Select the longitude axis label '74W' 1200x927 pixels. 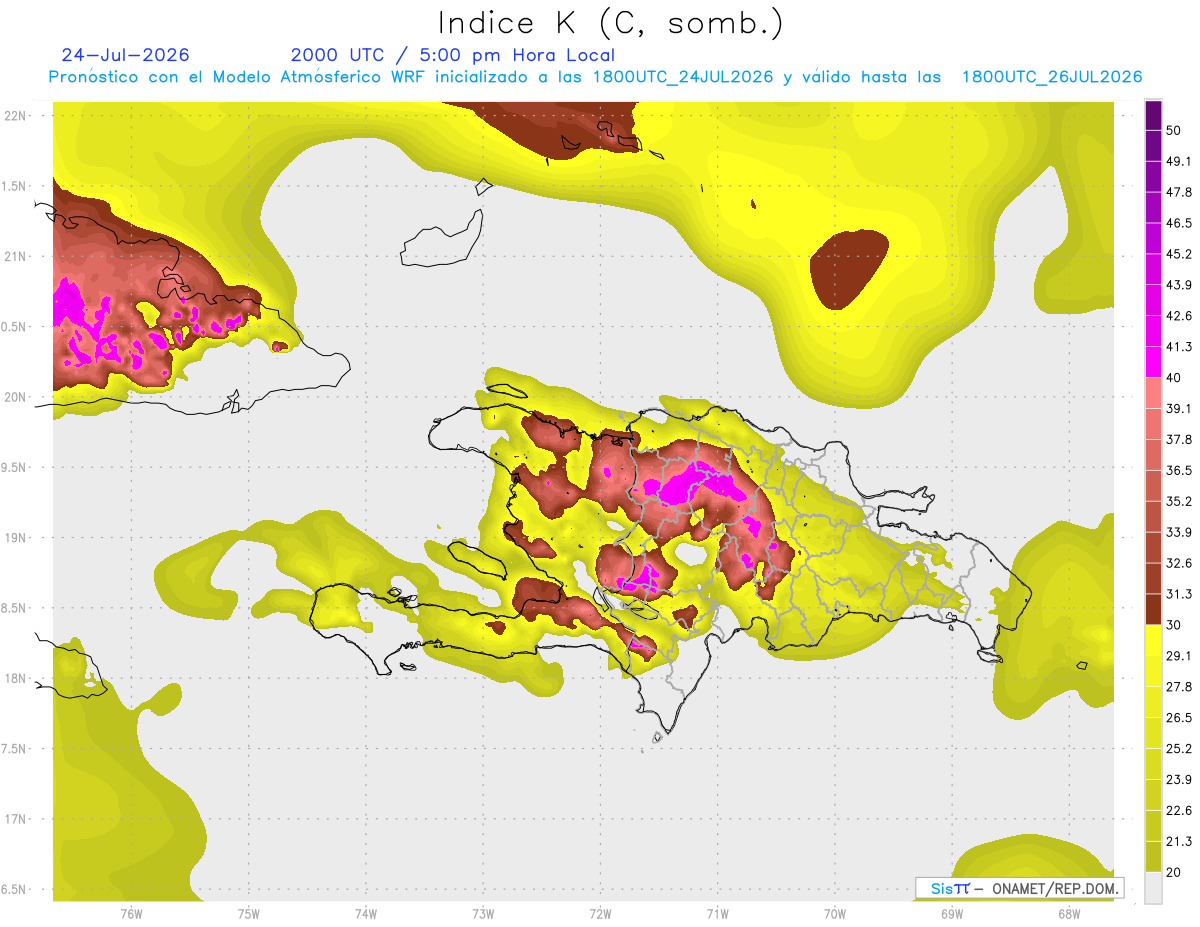(x=366, y=913)
